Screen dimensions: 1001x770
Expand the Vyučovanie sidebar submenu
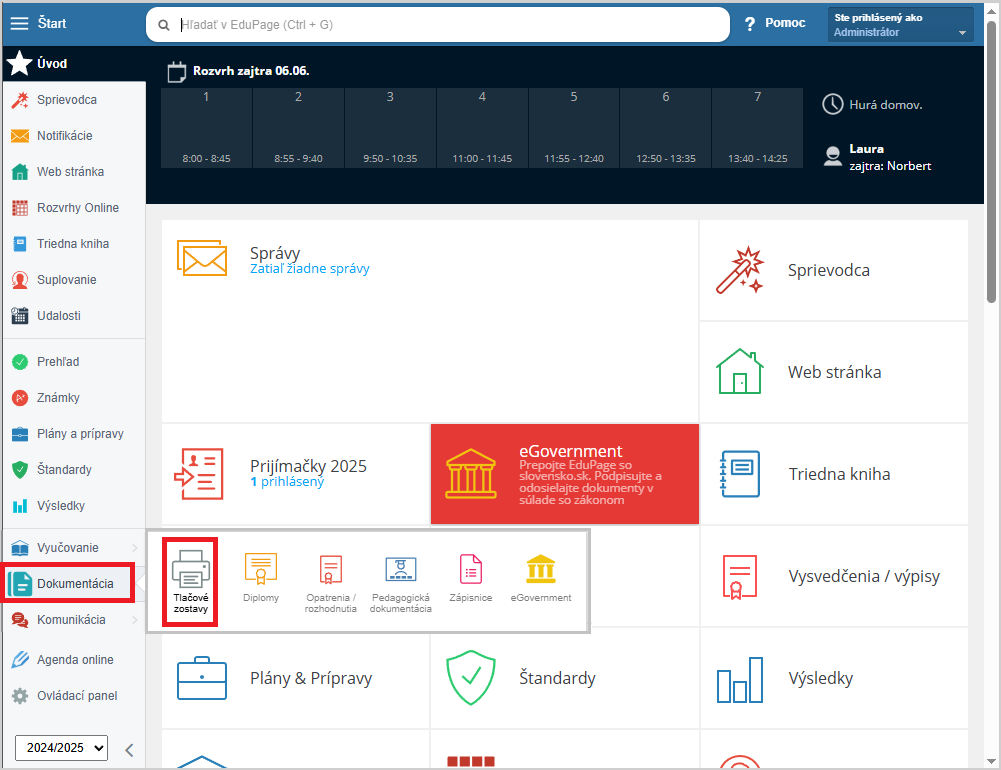pyautogui.click(x=134, y=548)
